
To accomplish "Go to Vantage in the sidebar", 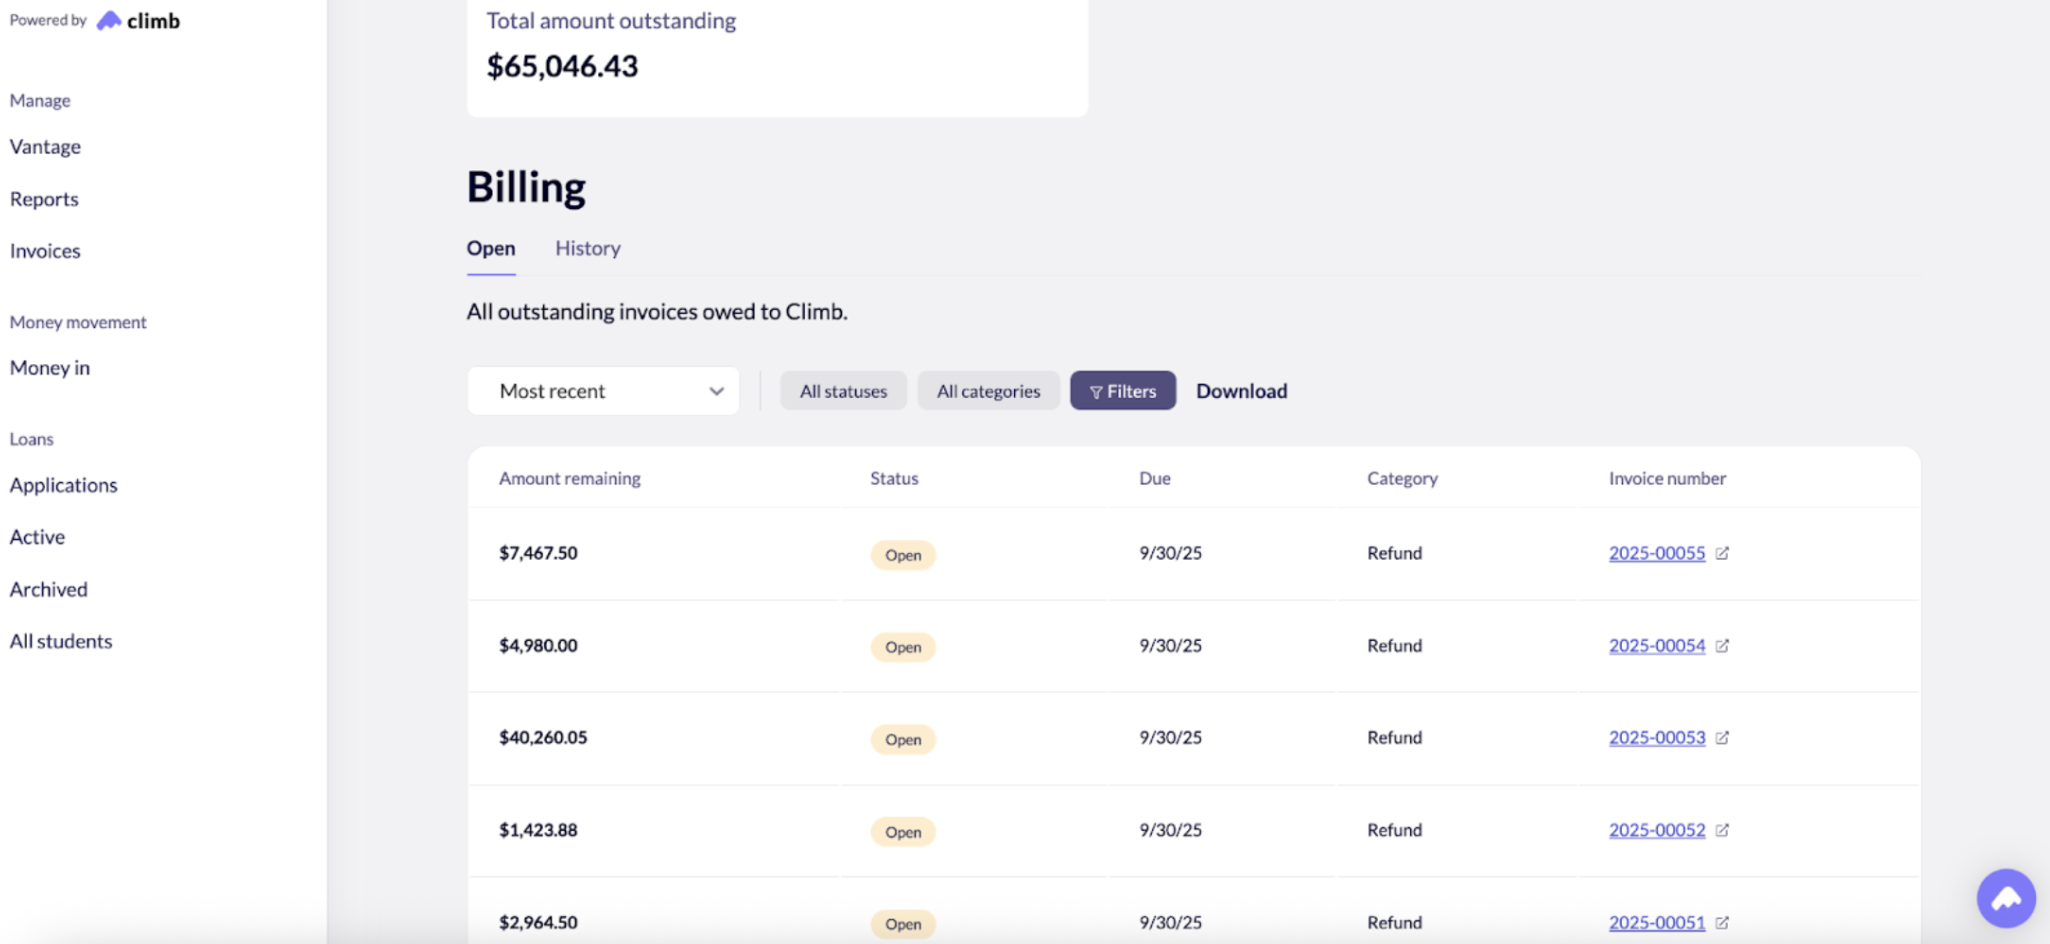I will coord(45,147).
